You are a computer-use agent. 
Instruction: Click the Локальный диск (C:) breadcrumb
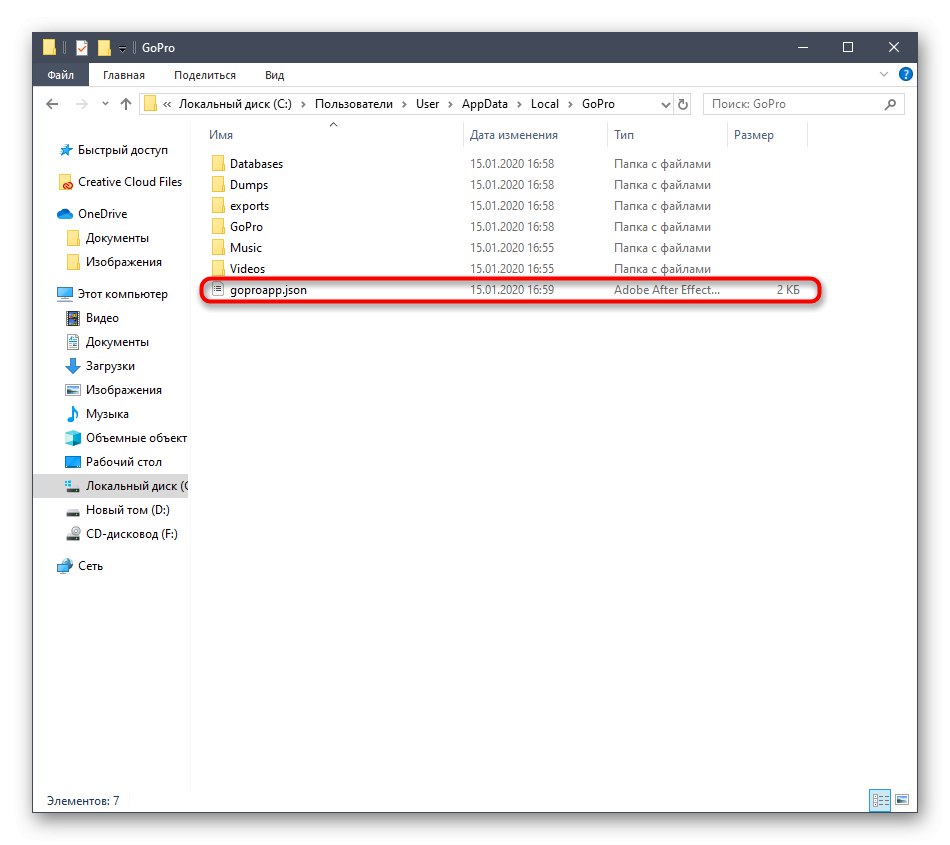235,104
